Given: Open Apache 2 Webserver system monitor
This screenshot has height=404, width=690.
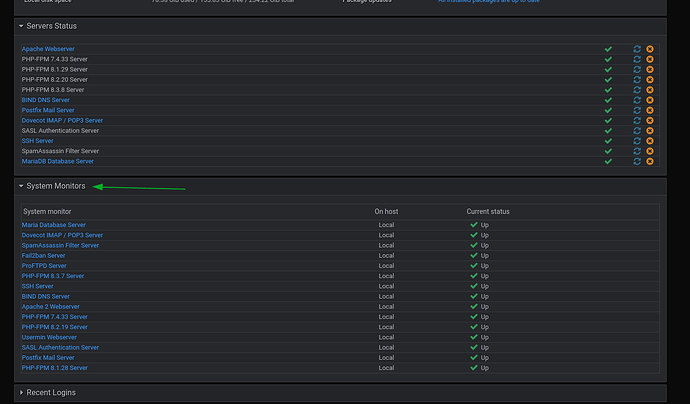Looking at the screenshot, I should [51, 306].
